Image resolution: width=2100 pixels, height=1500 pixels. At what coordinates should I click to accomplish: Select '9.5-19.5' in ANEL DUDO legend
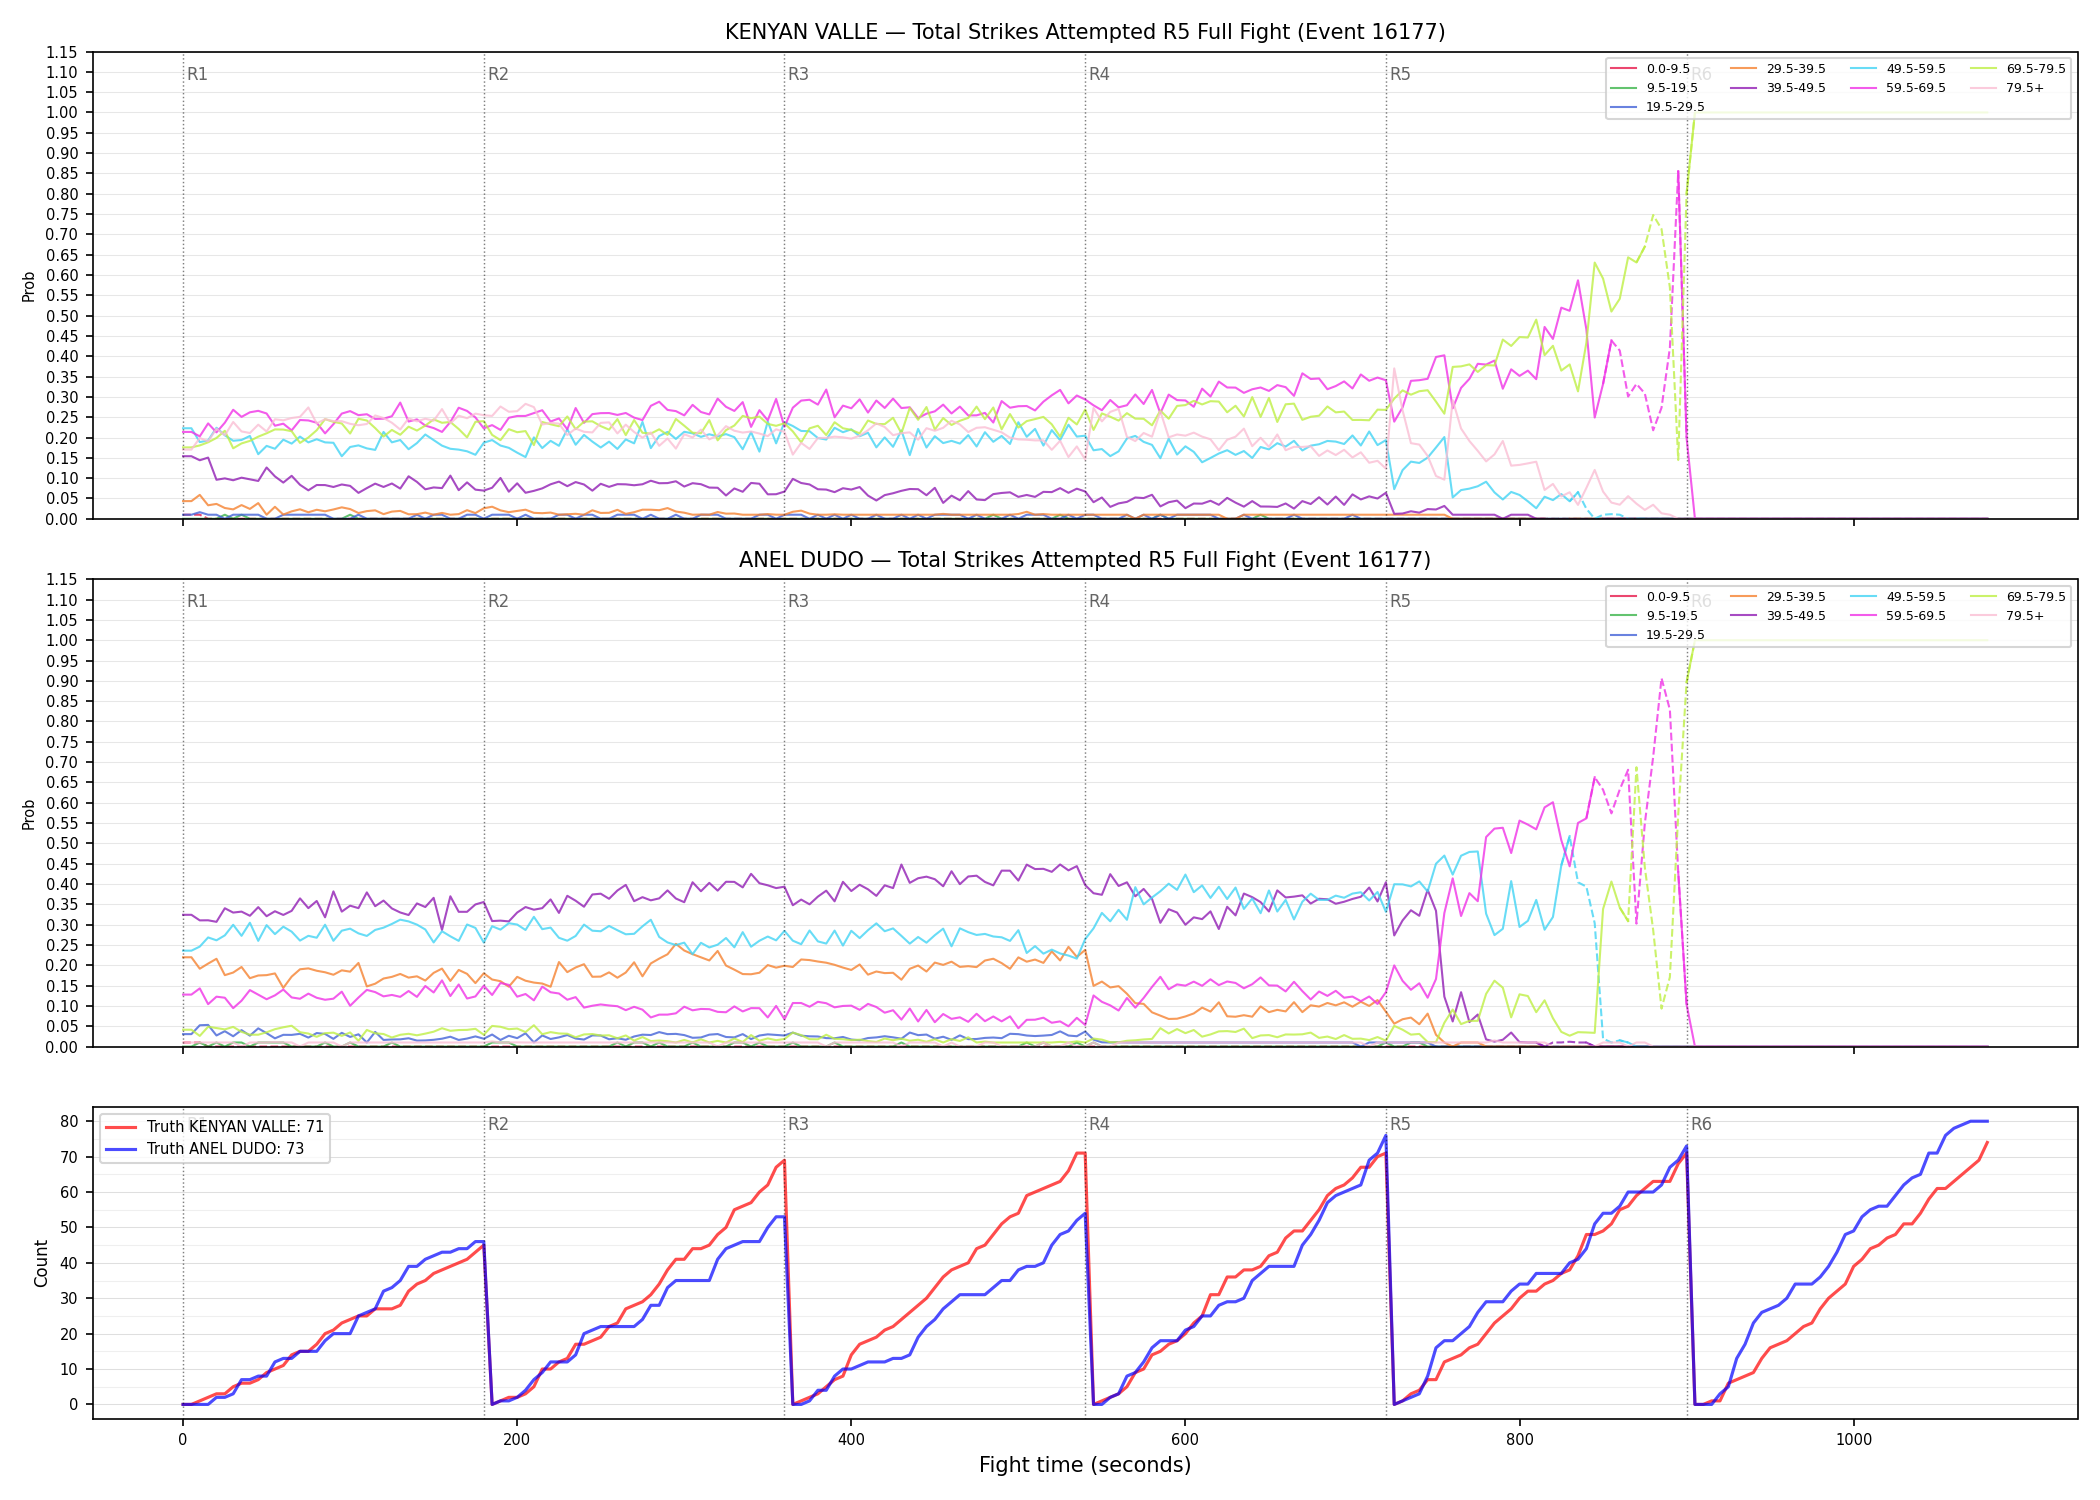coord(1672,616)
